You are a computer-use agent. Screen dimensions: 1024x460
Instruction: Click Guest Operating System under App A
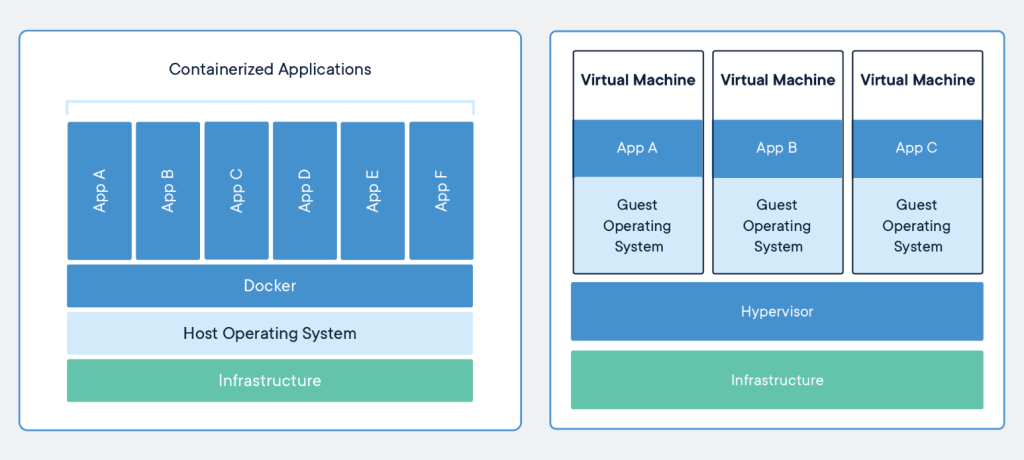coord(637,225)
